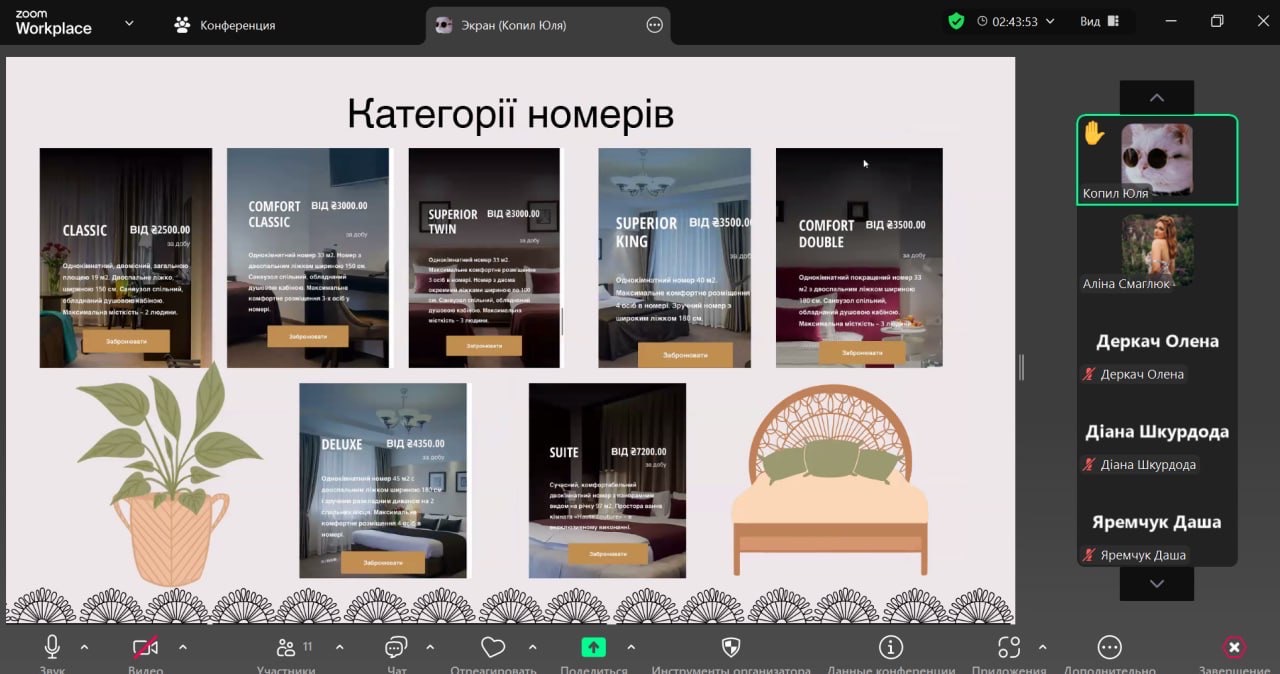Click the CLASSIC room title
The width and height of the screenshot is (1280, 674).
(84, 231)
